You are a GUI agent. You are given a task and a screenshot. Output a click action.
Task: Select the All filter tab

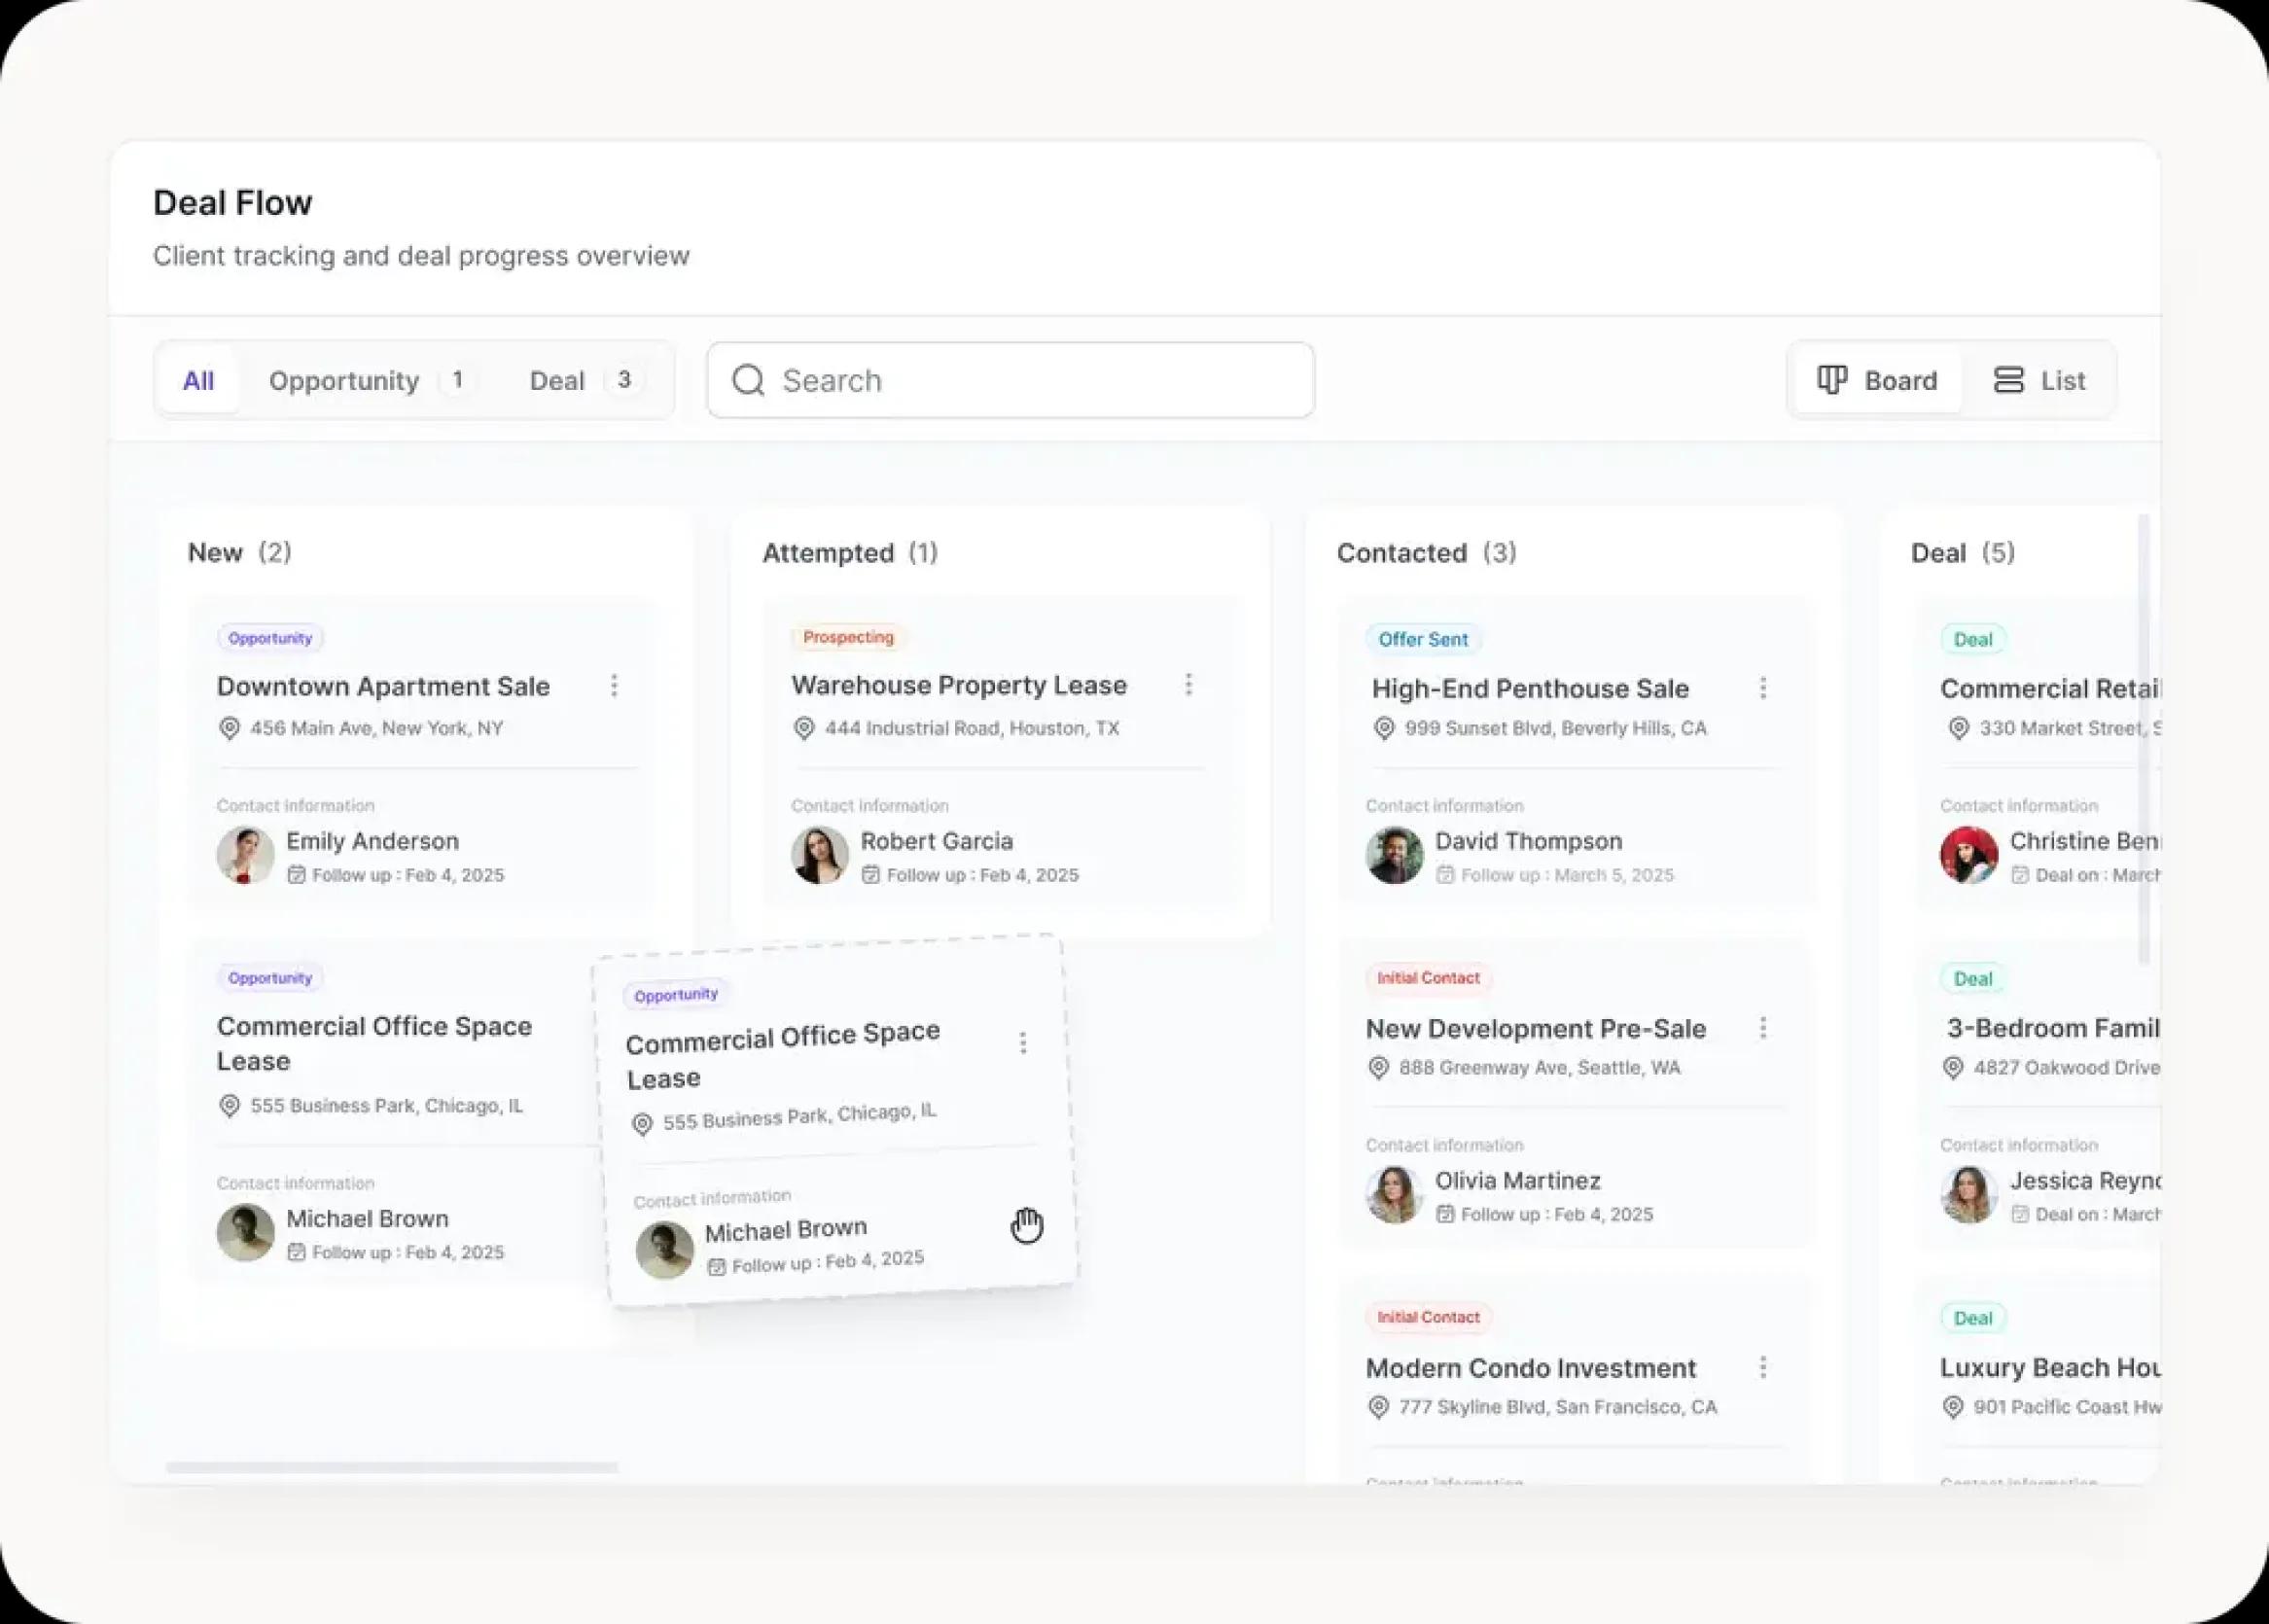(198, 381)
